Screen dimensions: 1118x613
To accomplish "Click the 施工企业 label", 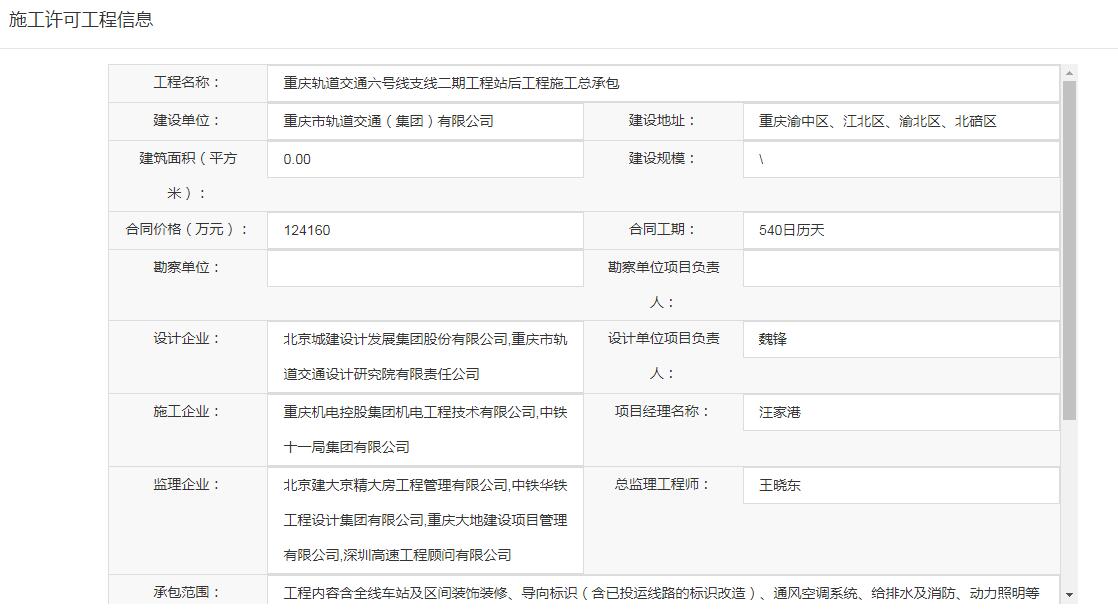I will [187, 411].
